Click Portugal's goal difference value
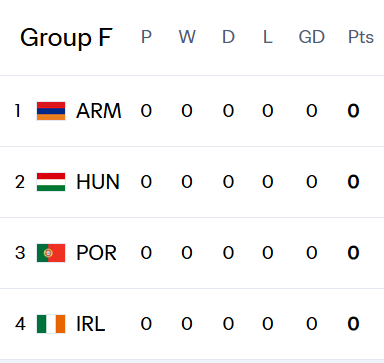The image size is (384, 363). (312, 253)
